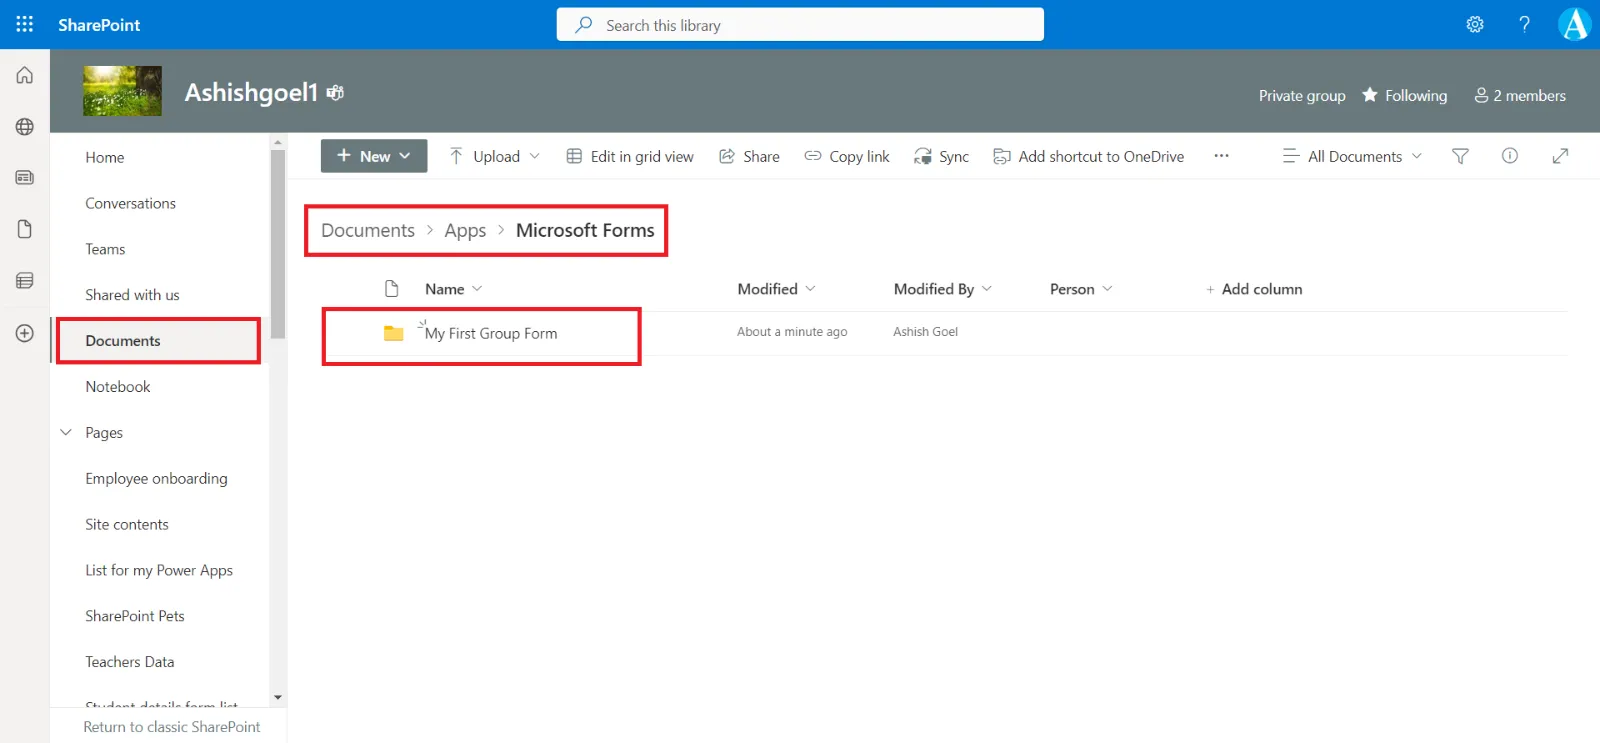
Task: Open the app launcher waffle icon
Action: pyautogui.click(x=24, y=24)
